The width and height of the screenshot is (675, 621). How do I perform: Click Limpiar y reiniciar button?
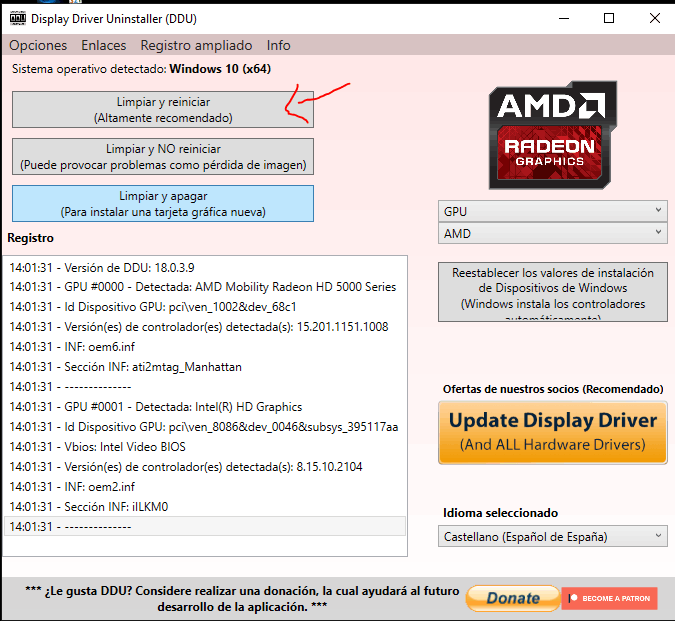tap(163, 109)
